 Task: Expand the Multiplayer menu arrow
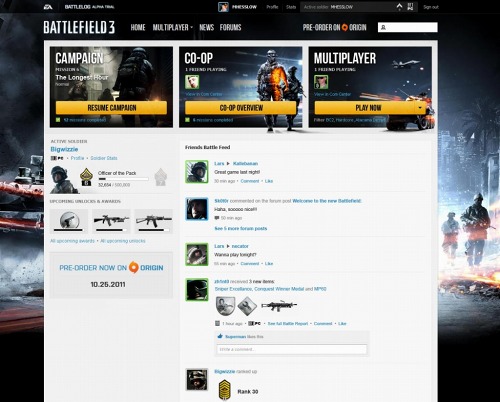(x=192, y=28)
